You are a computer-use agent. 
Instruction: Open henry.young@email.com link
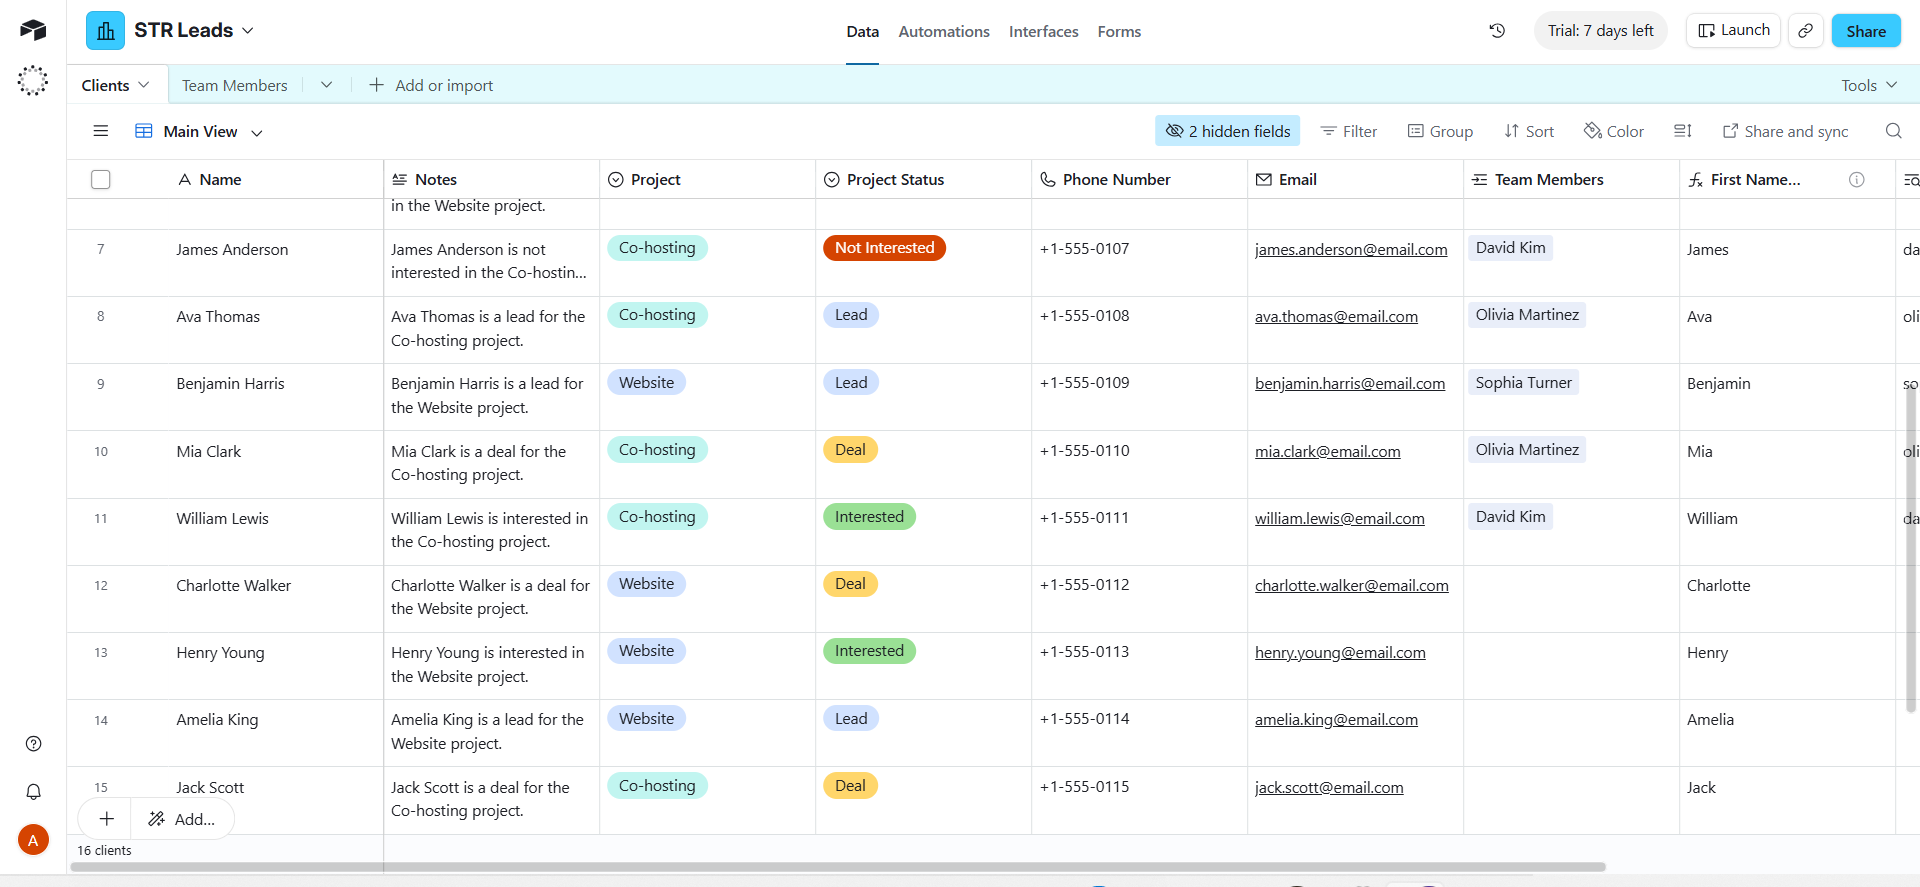pos(1340,652)
